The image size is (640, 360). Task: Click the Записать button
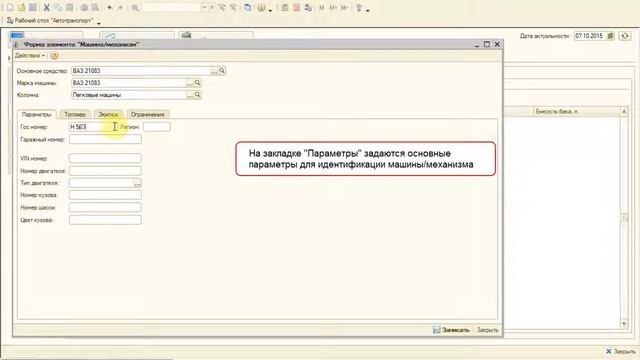(451, 330)
